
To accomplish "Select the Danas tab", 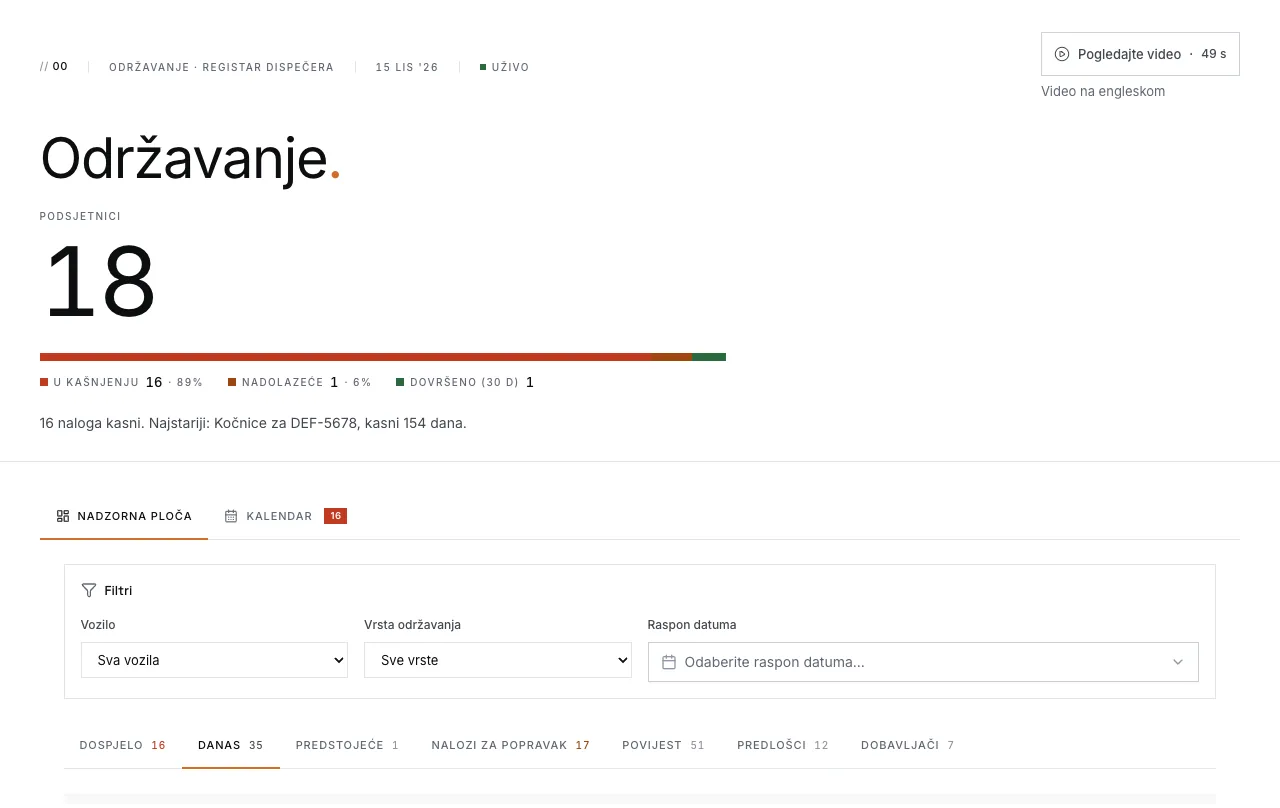I will 231,745.
